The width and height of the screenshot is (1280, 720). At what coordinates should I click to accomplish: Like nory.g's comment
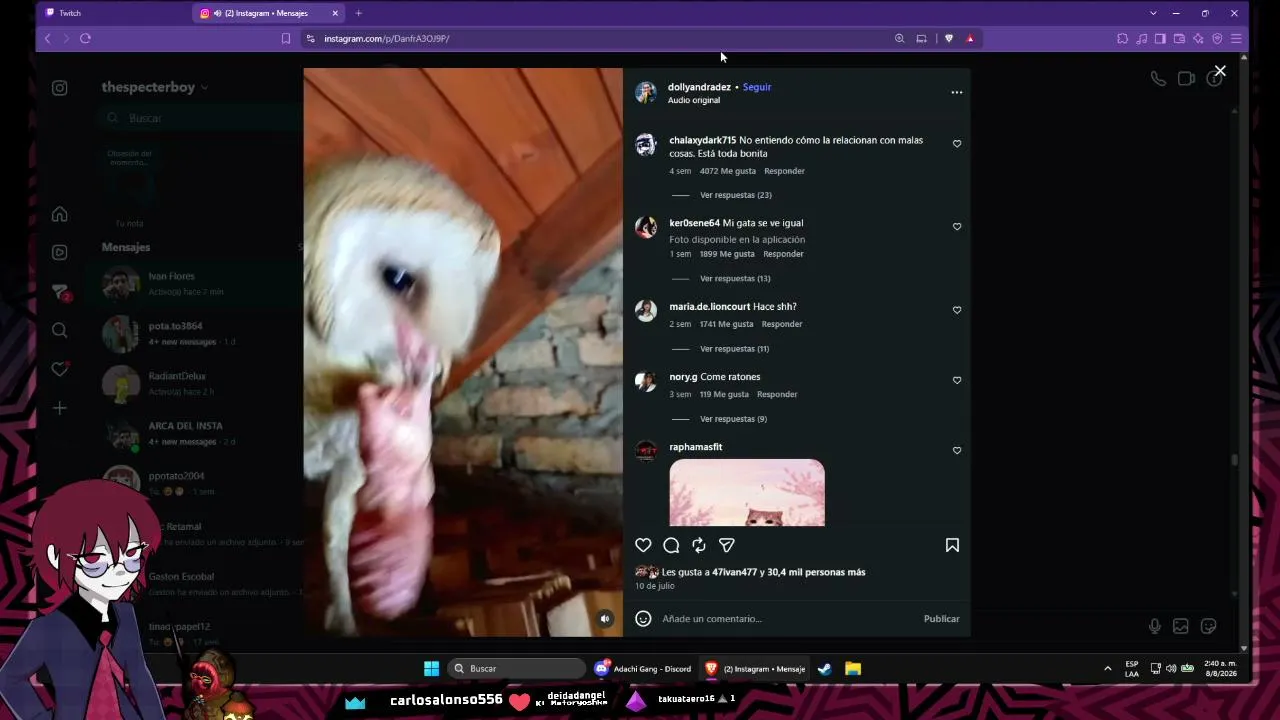[x=957, y=380]
